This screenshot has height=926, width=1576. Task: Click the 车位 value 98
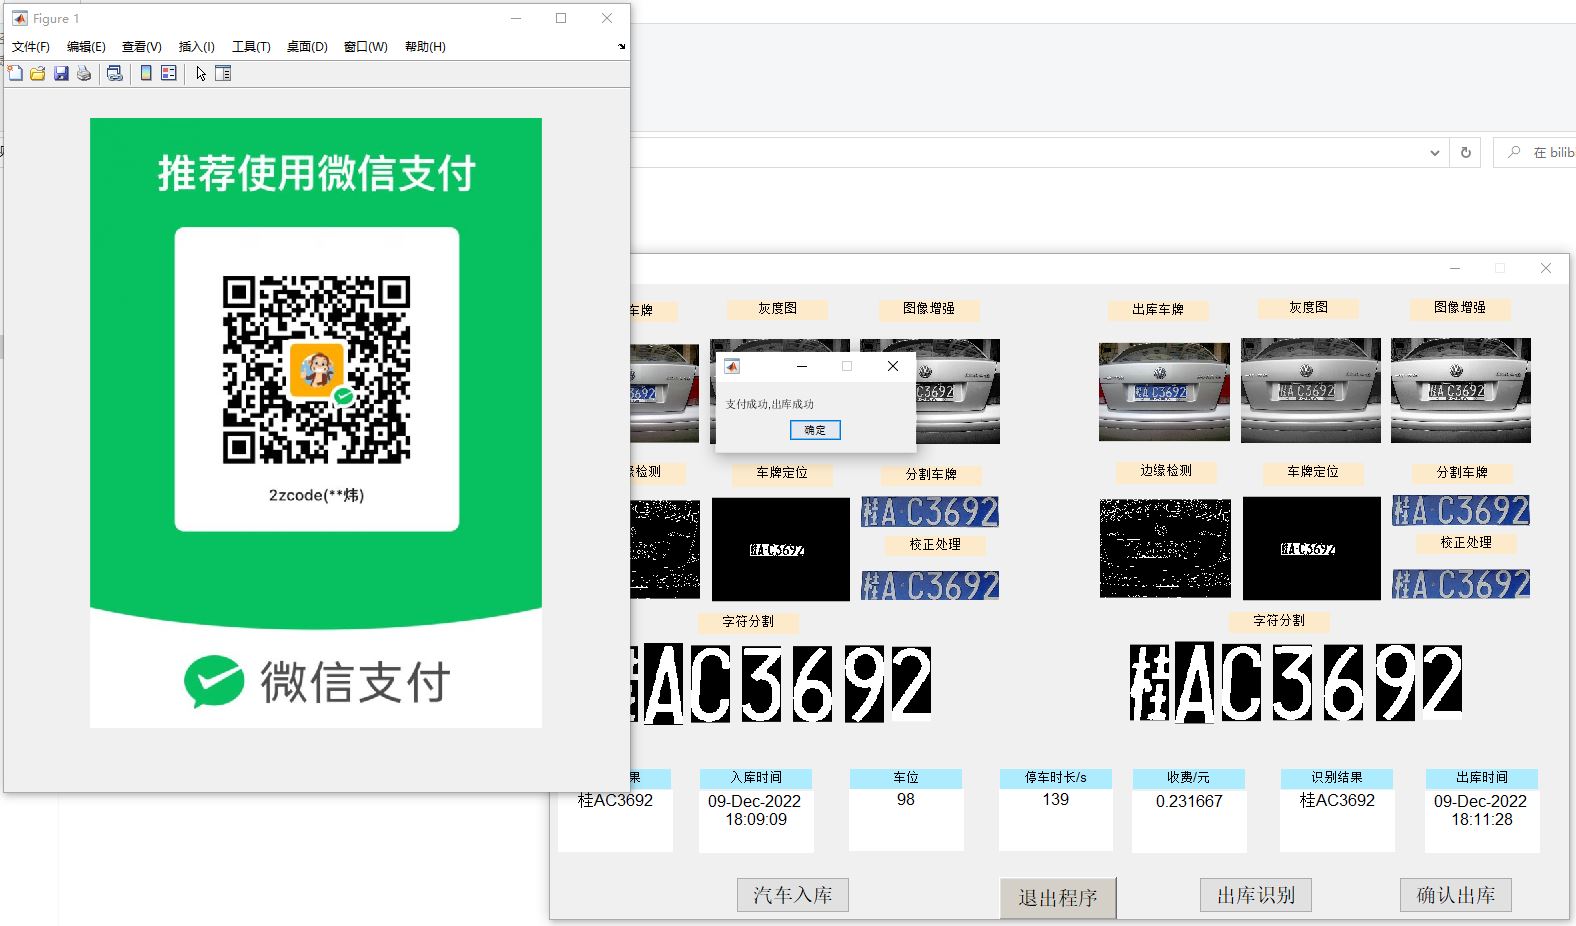(x=906, y=799)
